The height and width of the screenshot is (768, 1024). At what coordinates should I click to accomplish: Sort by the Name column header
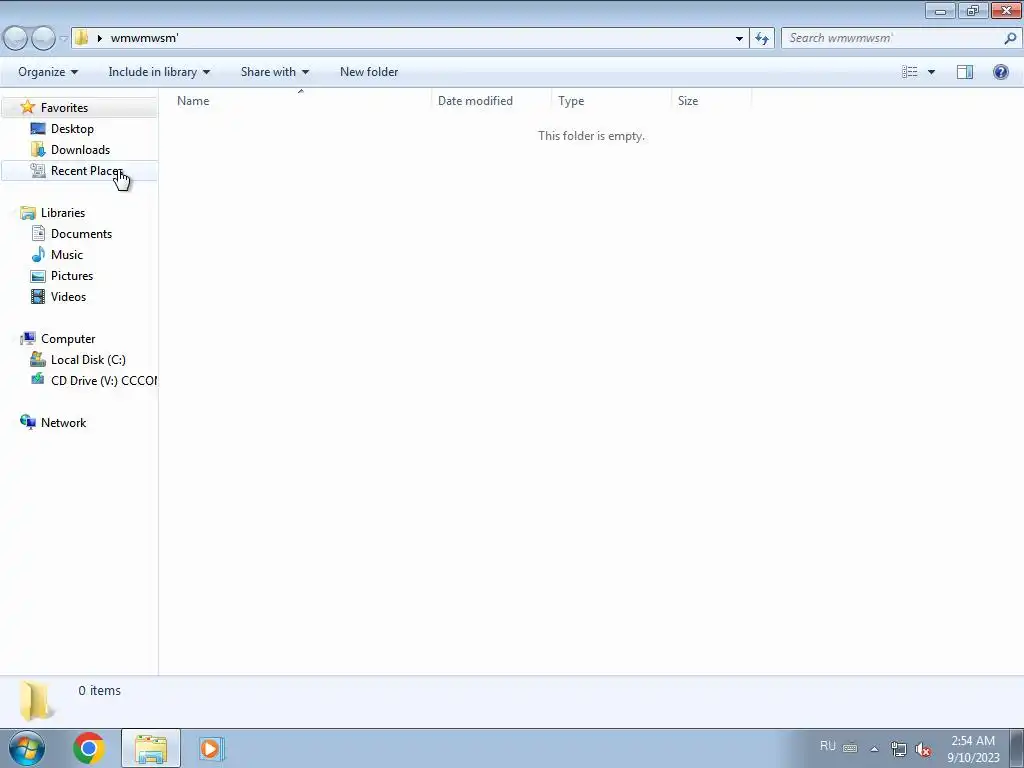(300, 101)
